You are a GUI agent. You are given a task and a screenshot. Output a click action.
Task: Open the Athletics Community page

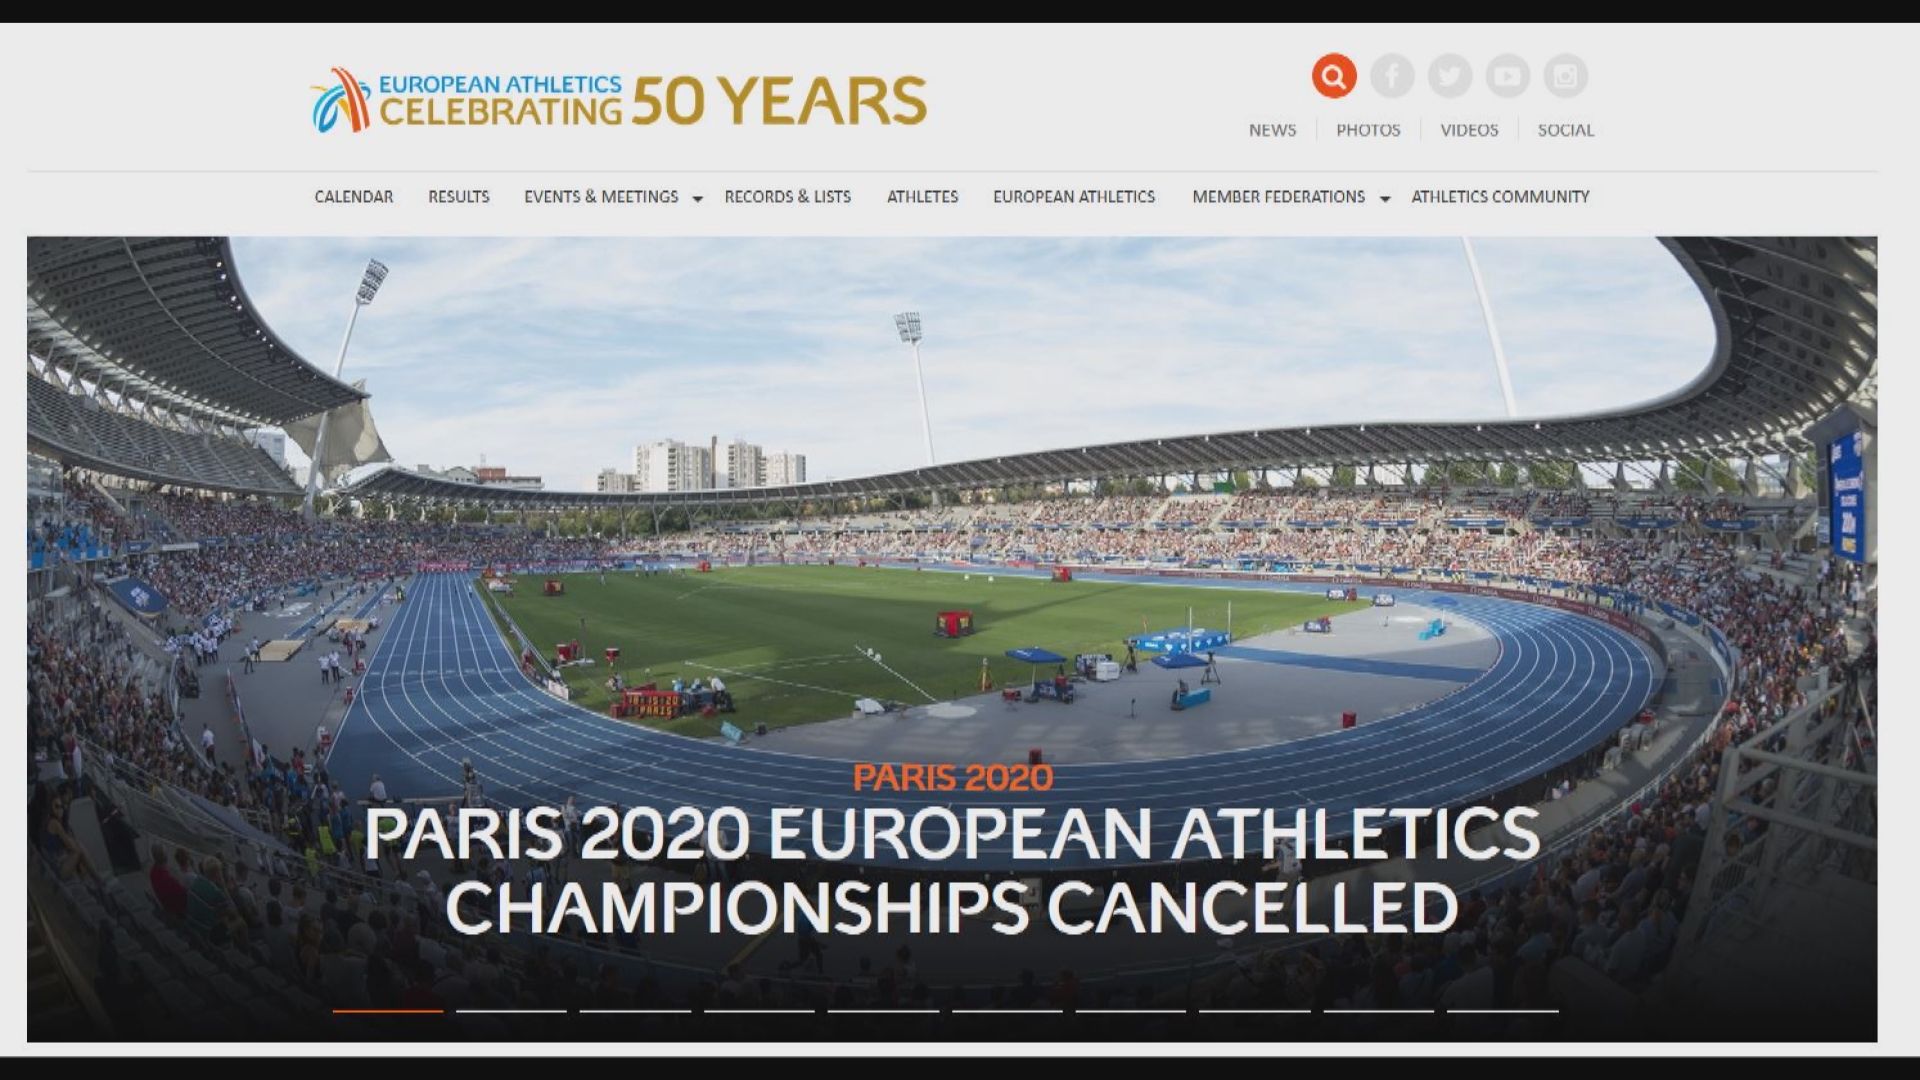1500,197
